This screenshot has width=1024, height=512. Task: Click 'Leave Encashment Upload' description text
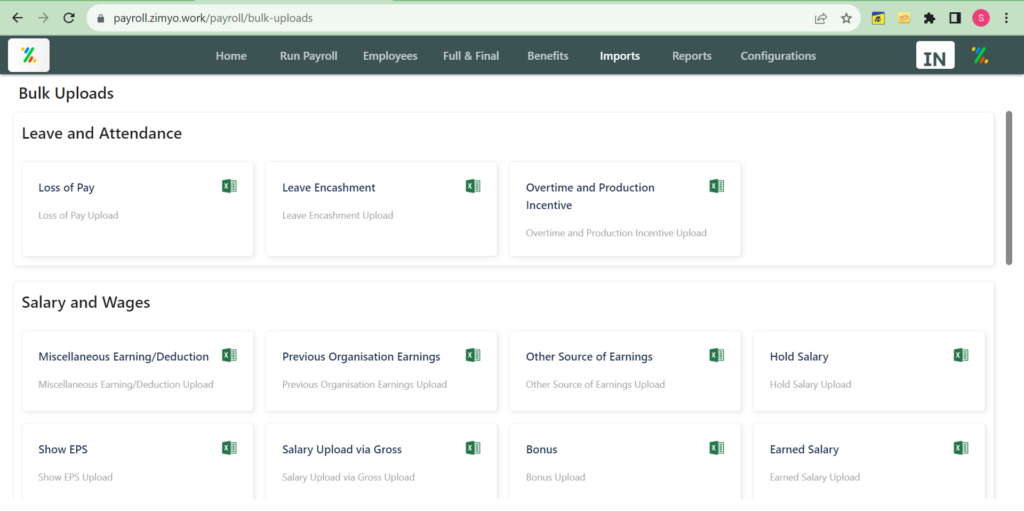click(x=338, y=215)
